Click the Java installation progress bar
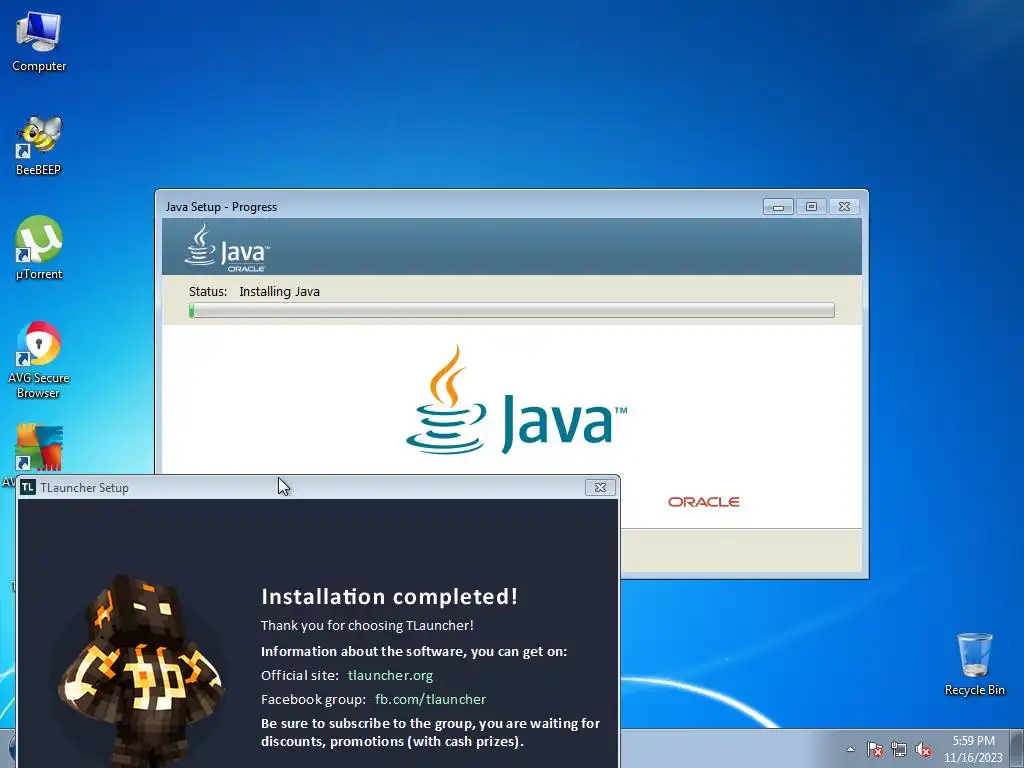 pos(511,310)
